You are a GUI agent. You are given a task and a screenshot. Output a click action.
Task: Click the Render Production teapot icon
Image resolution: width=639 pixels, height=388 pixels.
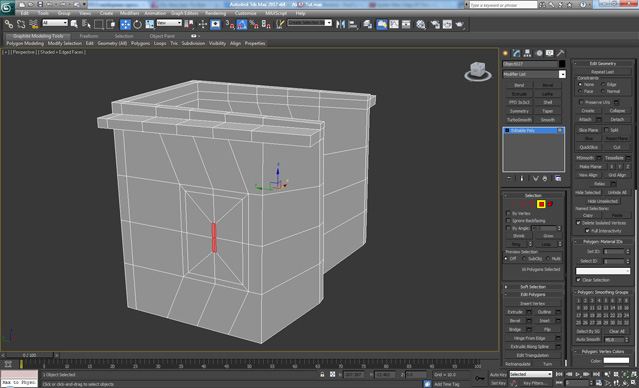coord(460,24)
